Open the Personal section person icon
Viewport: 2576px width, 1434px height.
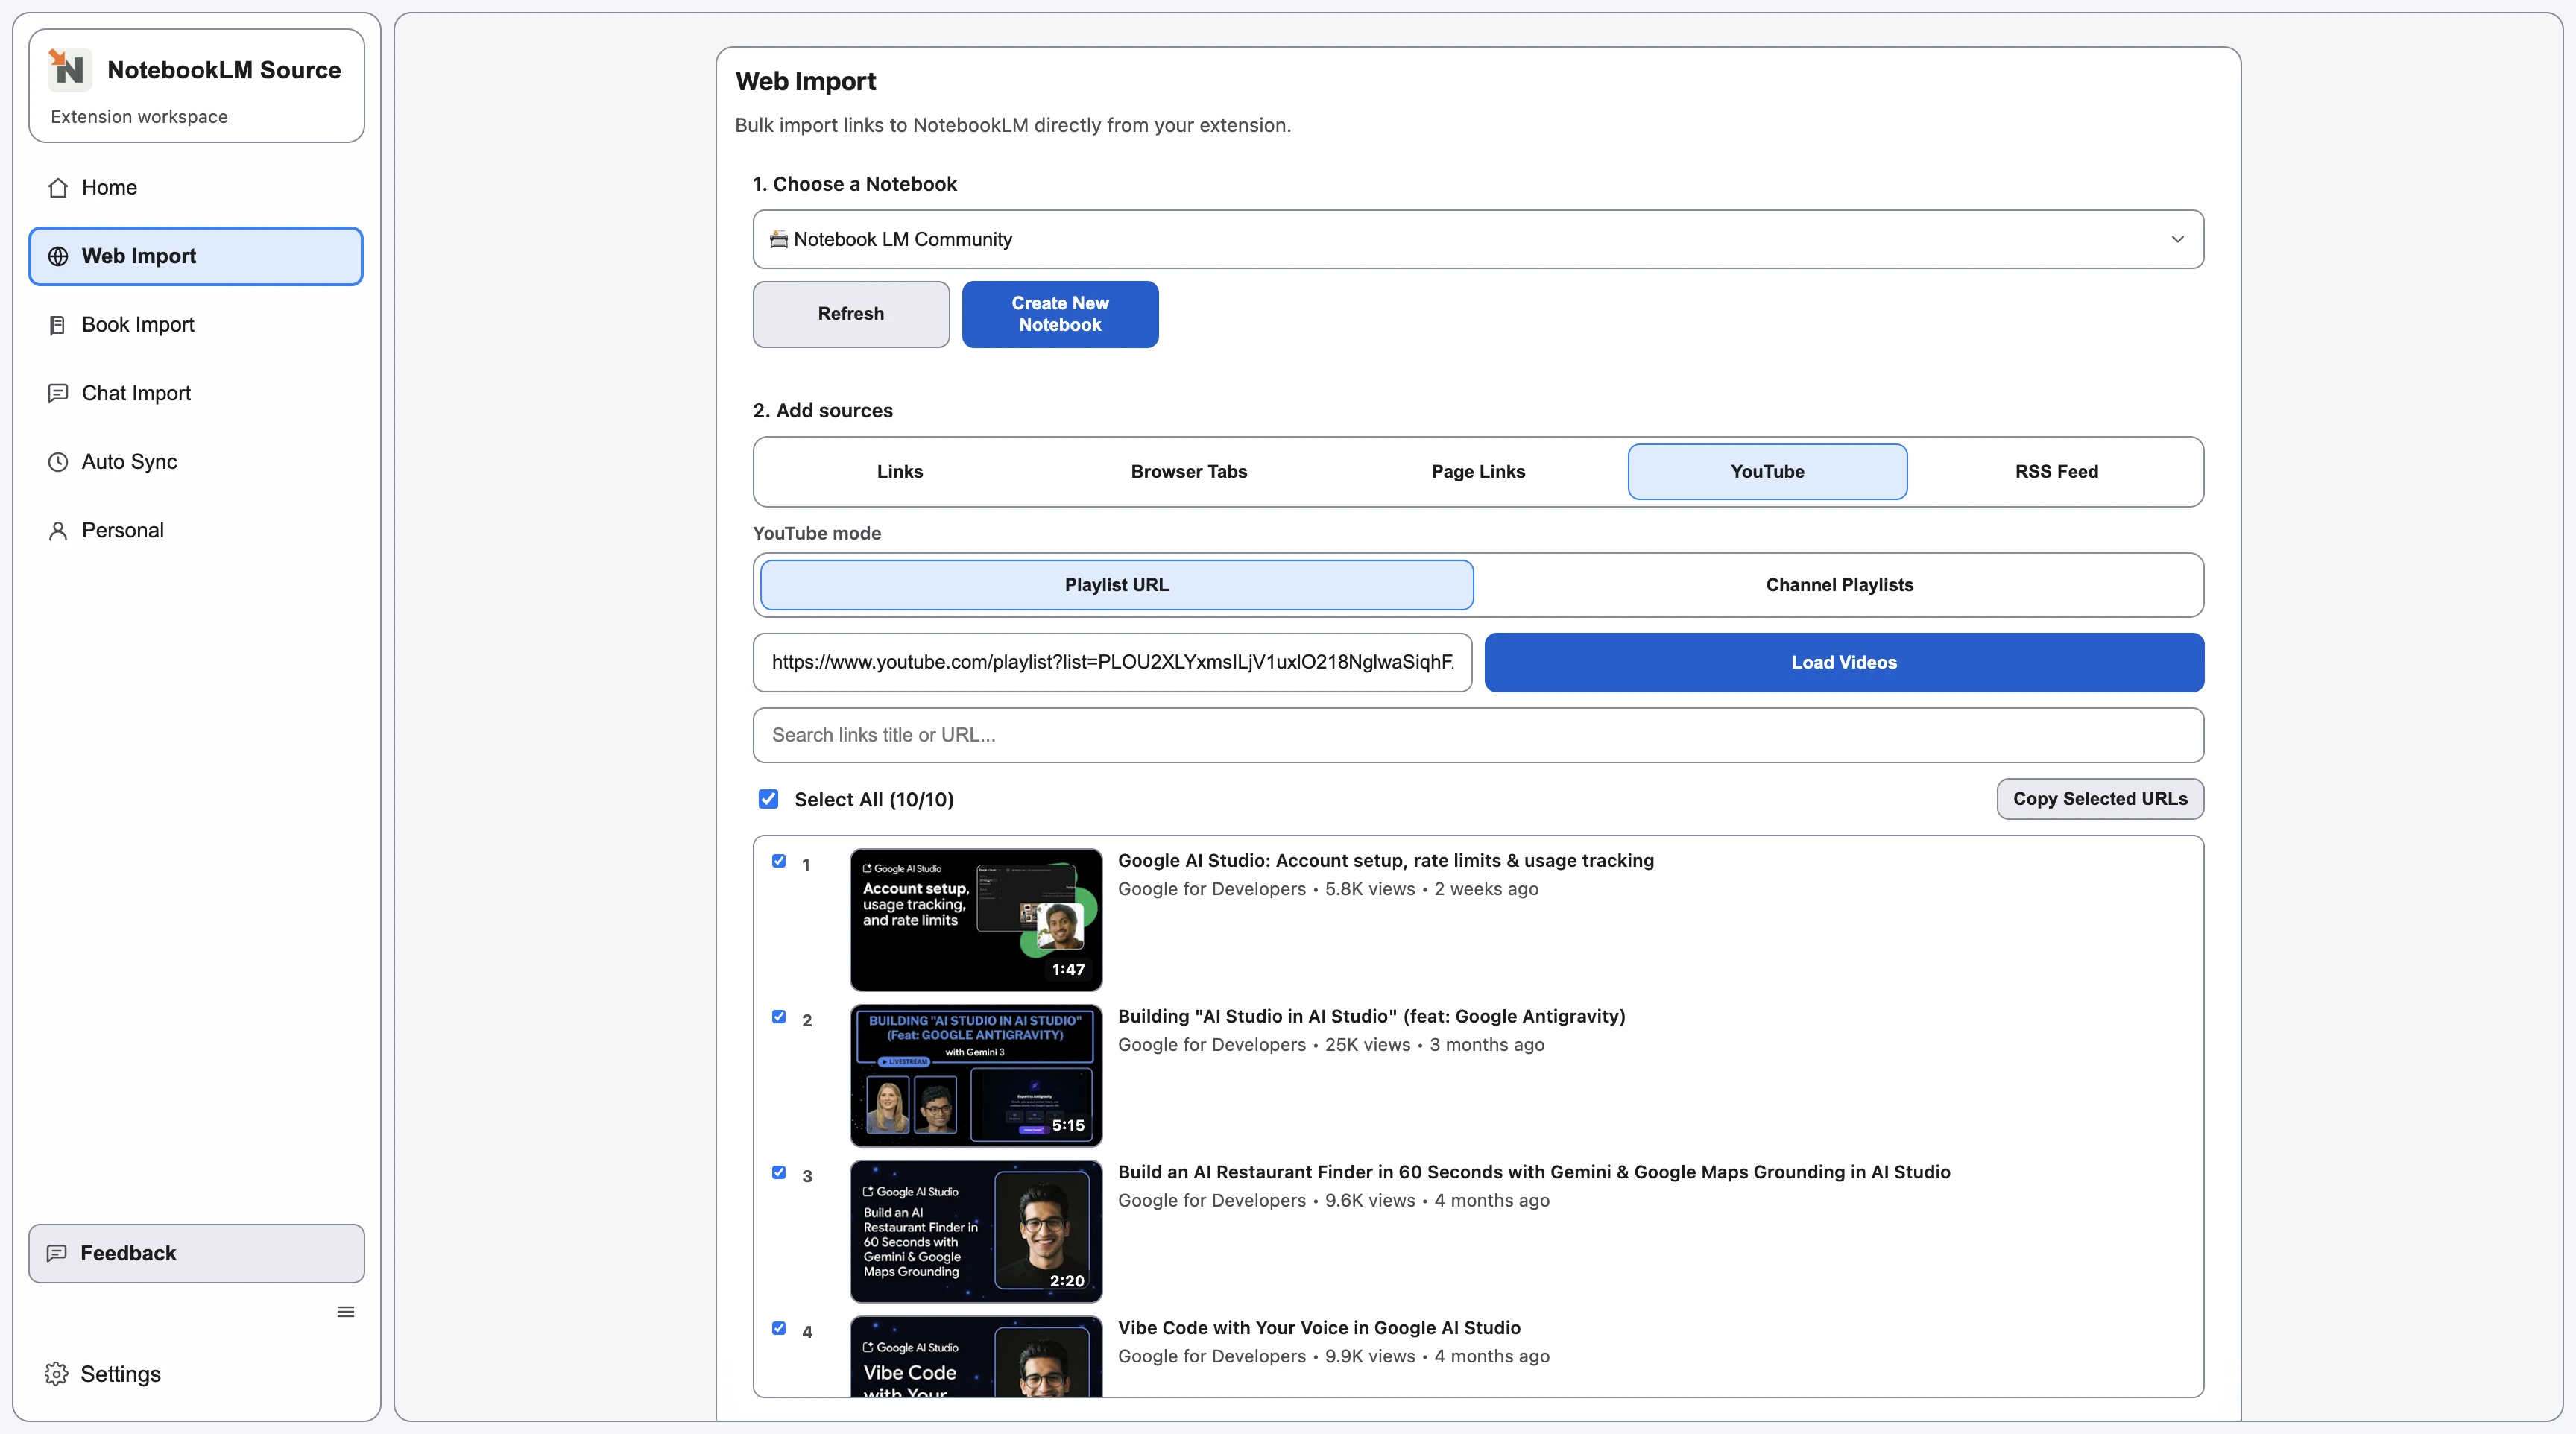(x=58, y=529)
